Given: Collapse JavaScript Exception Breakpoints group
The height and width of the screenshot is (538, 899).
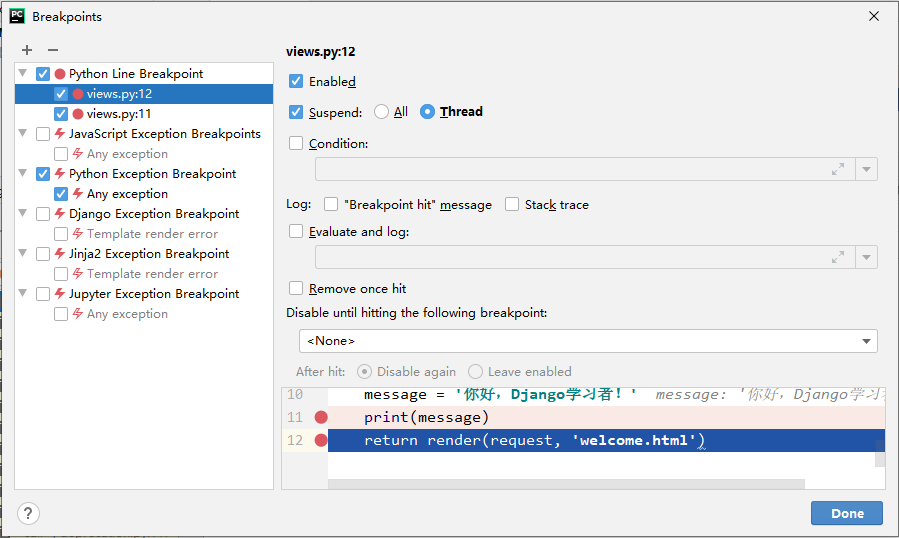Looking at the screenshot, I should click(23, 133).
